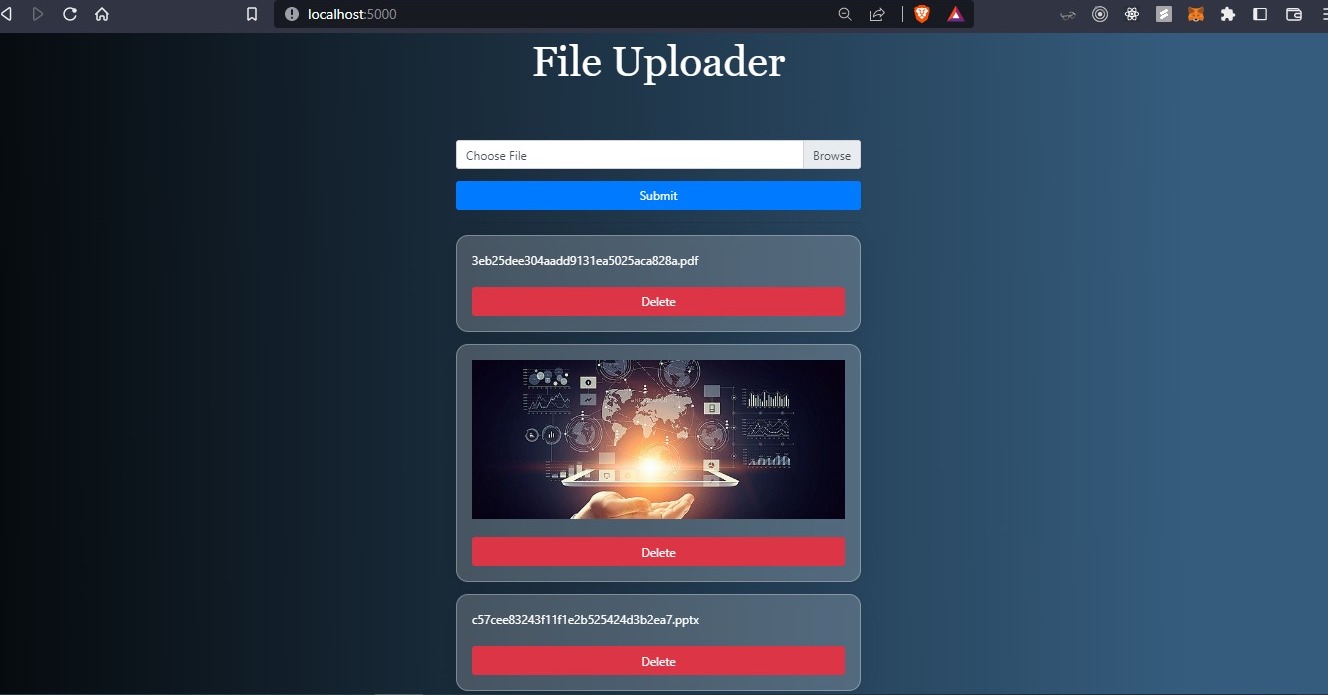Bookmark this page via the flag icon

pyautogui.click(x=251, y=14)
